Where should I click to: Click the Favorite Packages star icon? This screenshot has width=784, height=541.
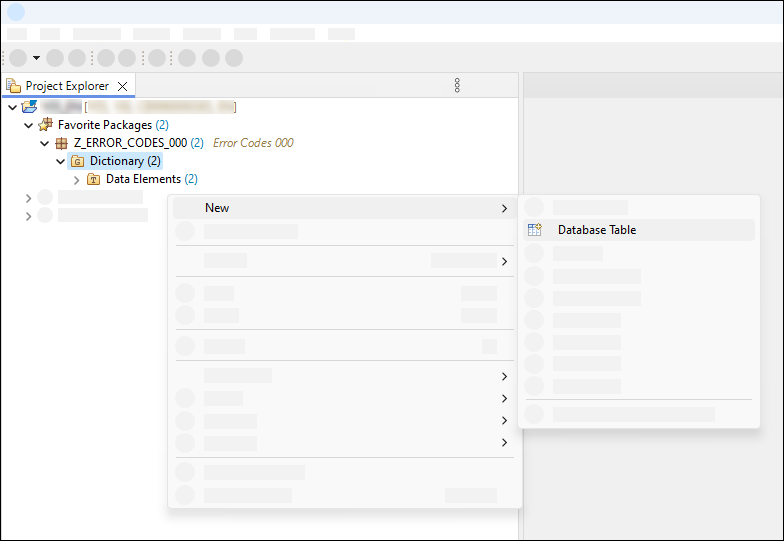point(46,124)
